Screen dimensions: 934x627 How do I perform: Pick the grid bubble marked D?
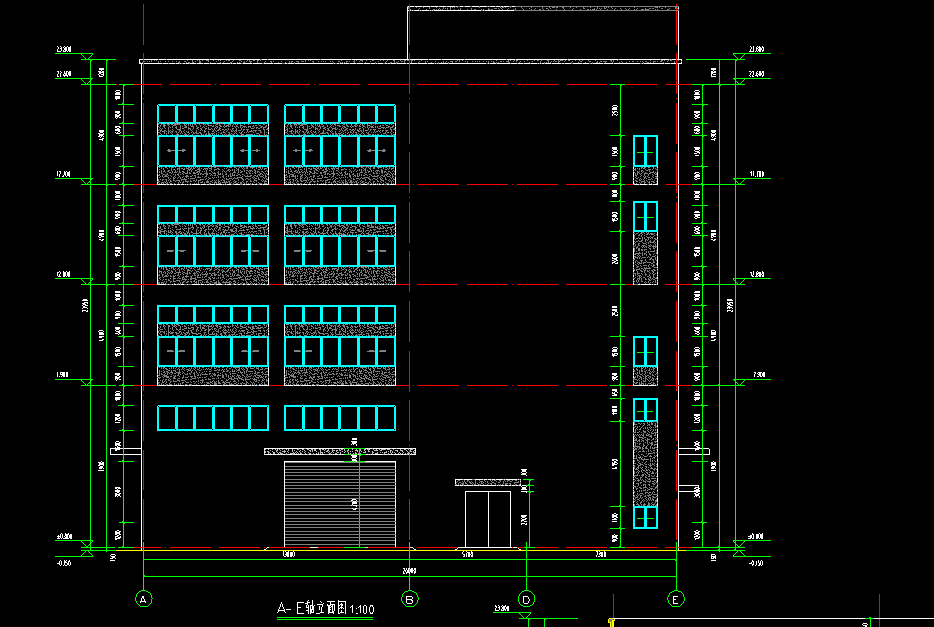[x=527, y=599]
